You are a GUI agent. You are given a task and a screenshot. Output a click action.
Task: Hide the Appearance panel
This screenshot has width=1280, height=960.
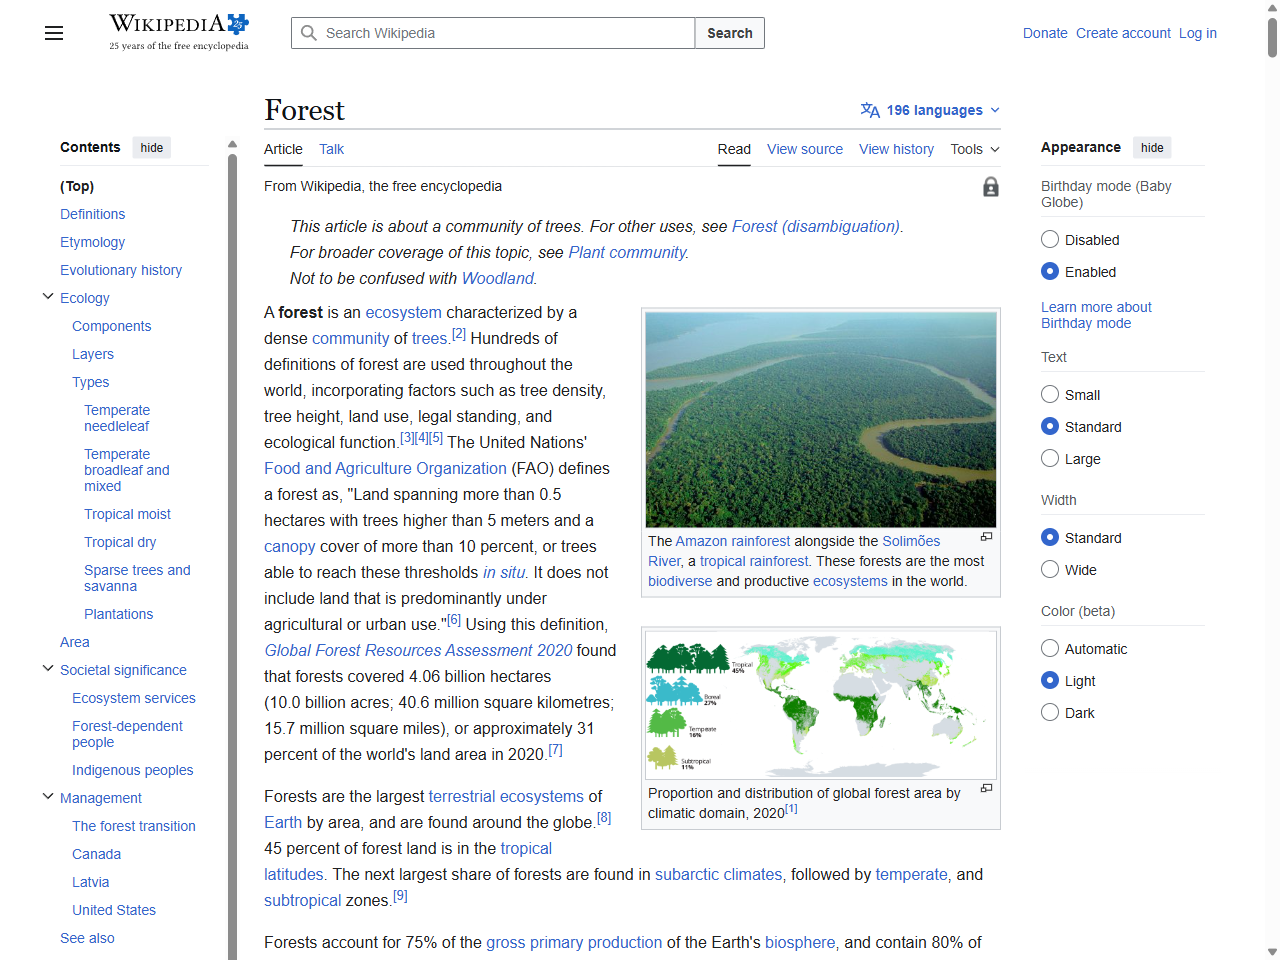click(1152, 148)
